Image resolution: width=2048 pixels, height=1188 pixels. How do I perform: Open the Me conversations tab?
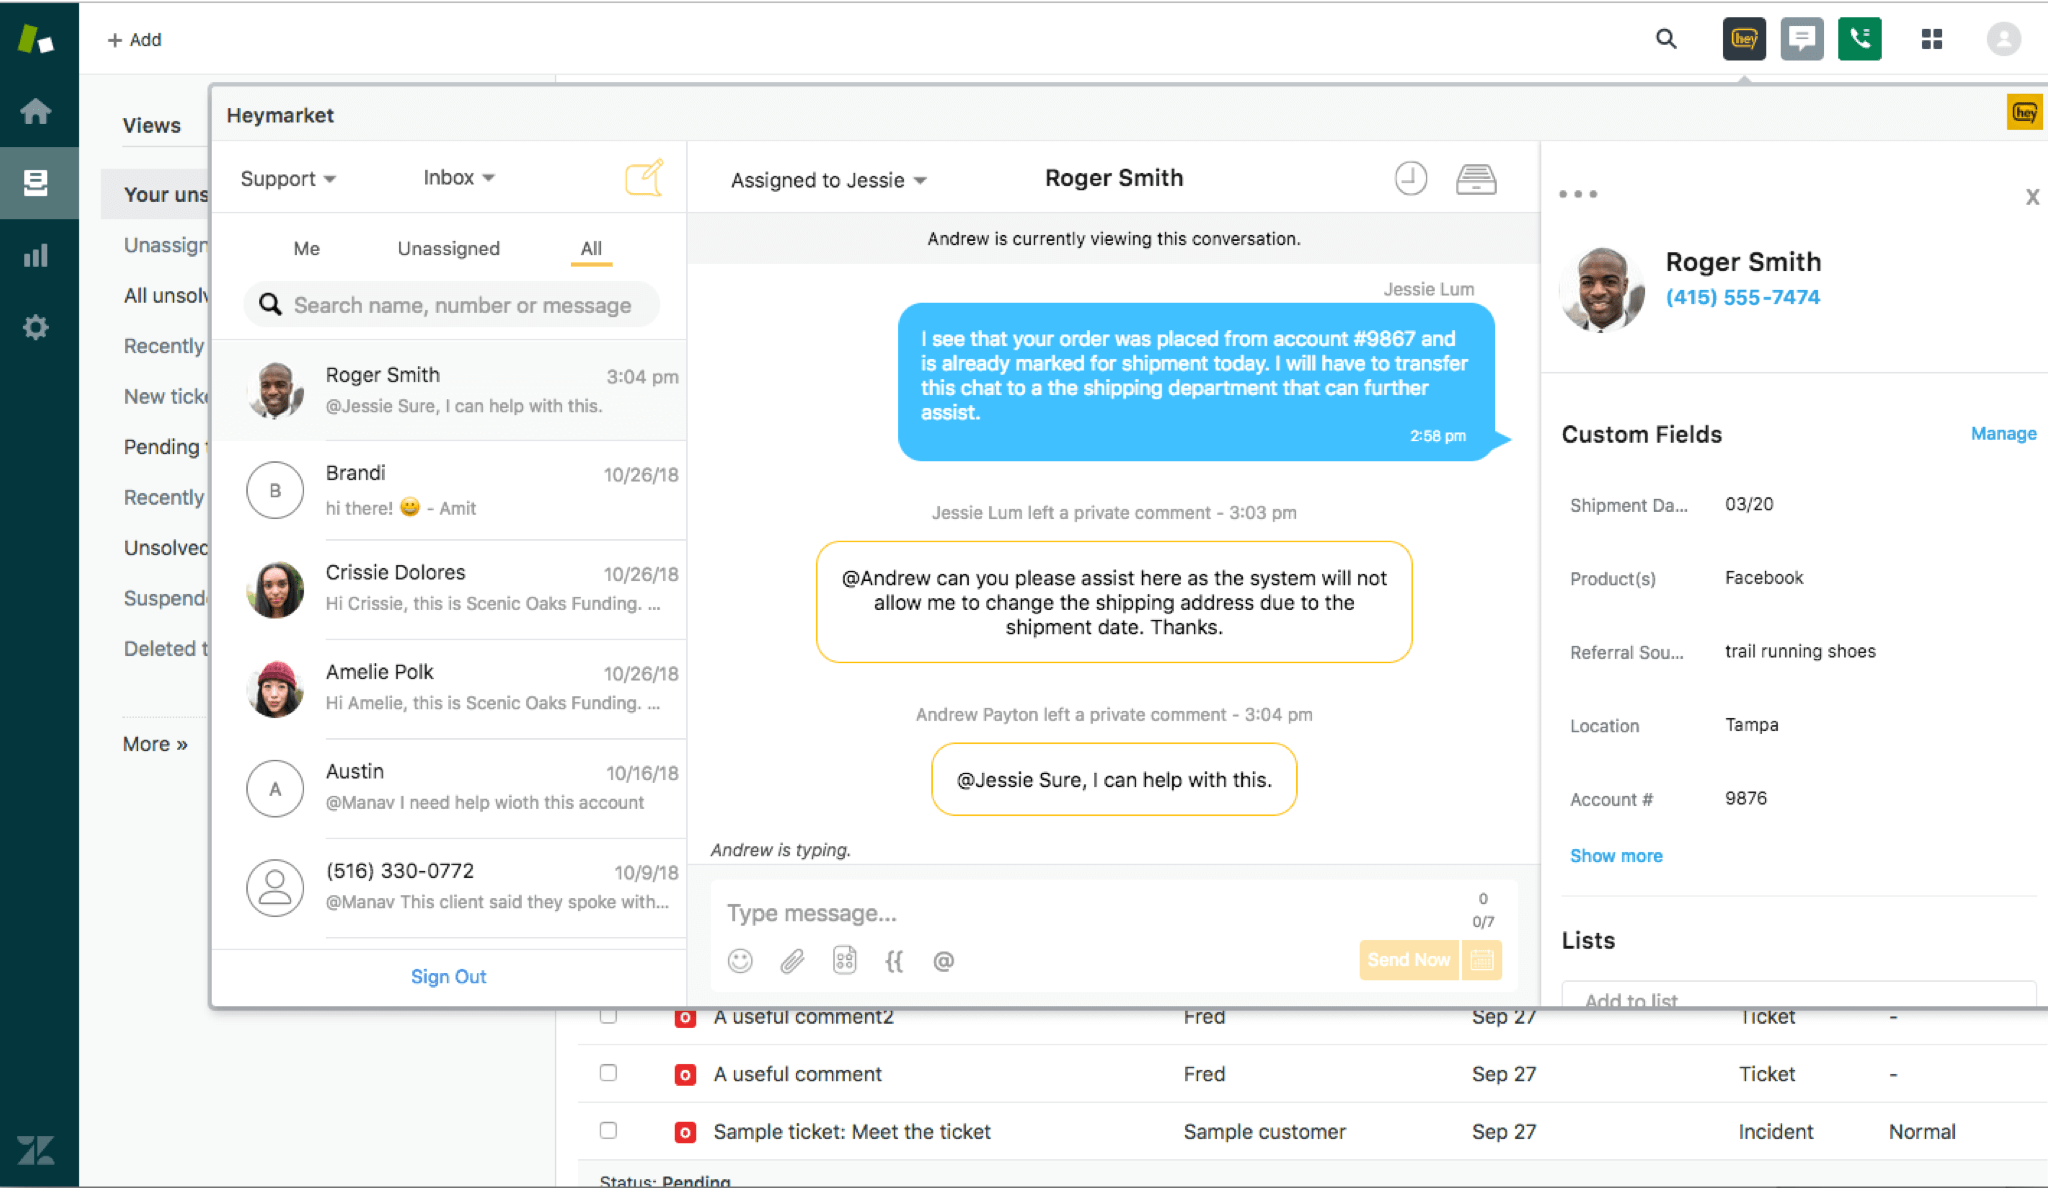point(306,248)
